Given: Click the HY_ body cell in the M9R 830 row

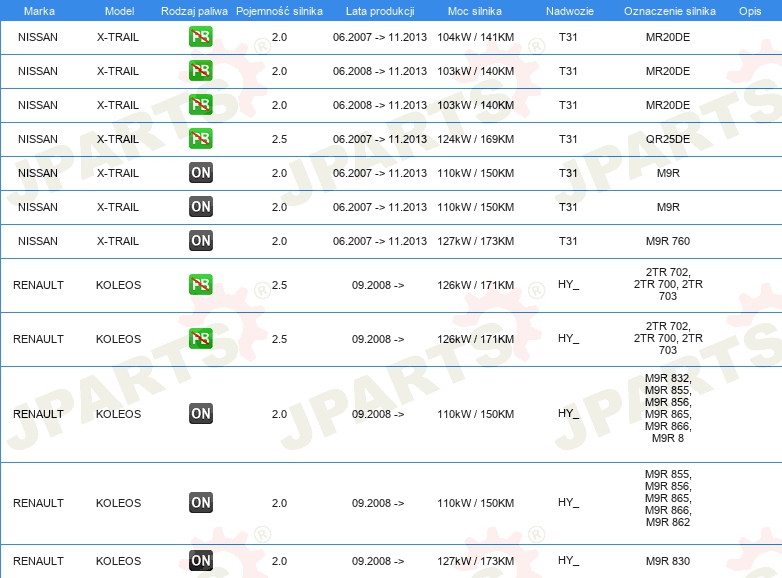Looking at the screenshot, I should click(x=569, y=561).
